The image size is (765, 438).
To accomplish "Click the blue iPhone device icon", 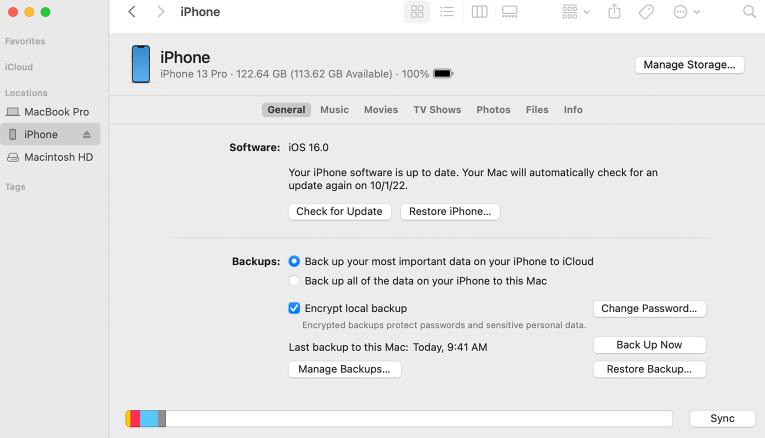I will [x=141, y=64].
